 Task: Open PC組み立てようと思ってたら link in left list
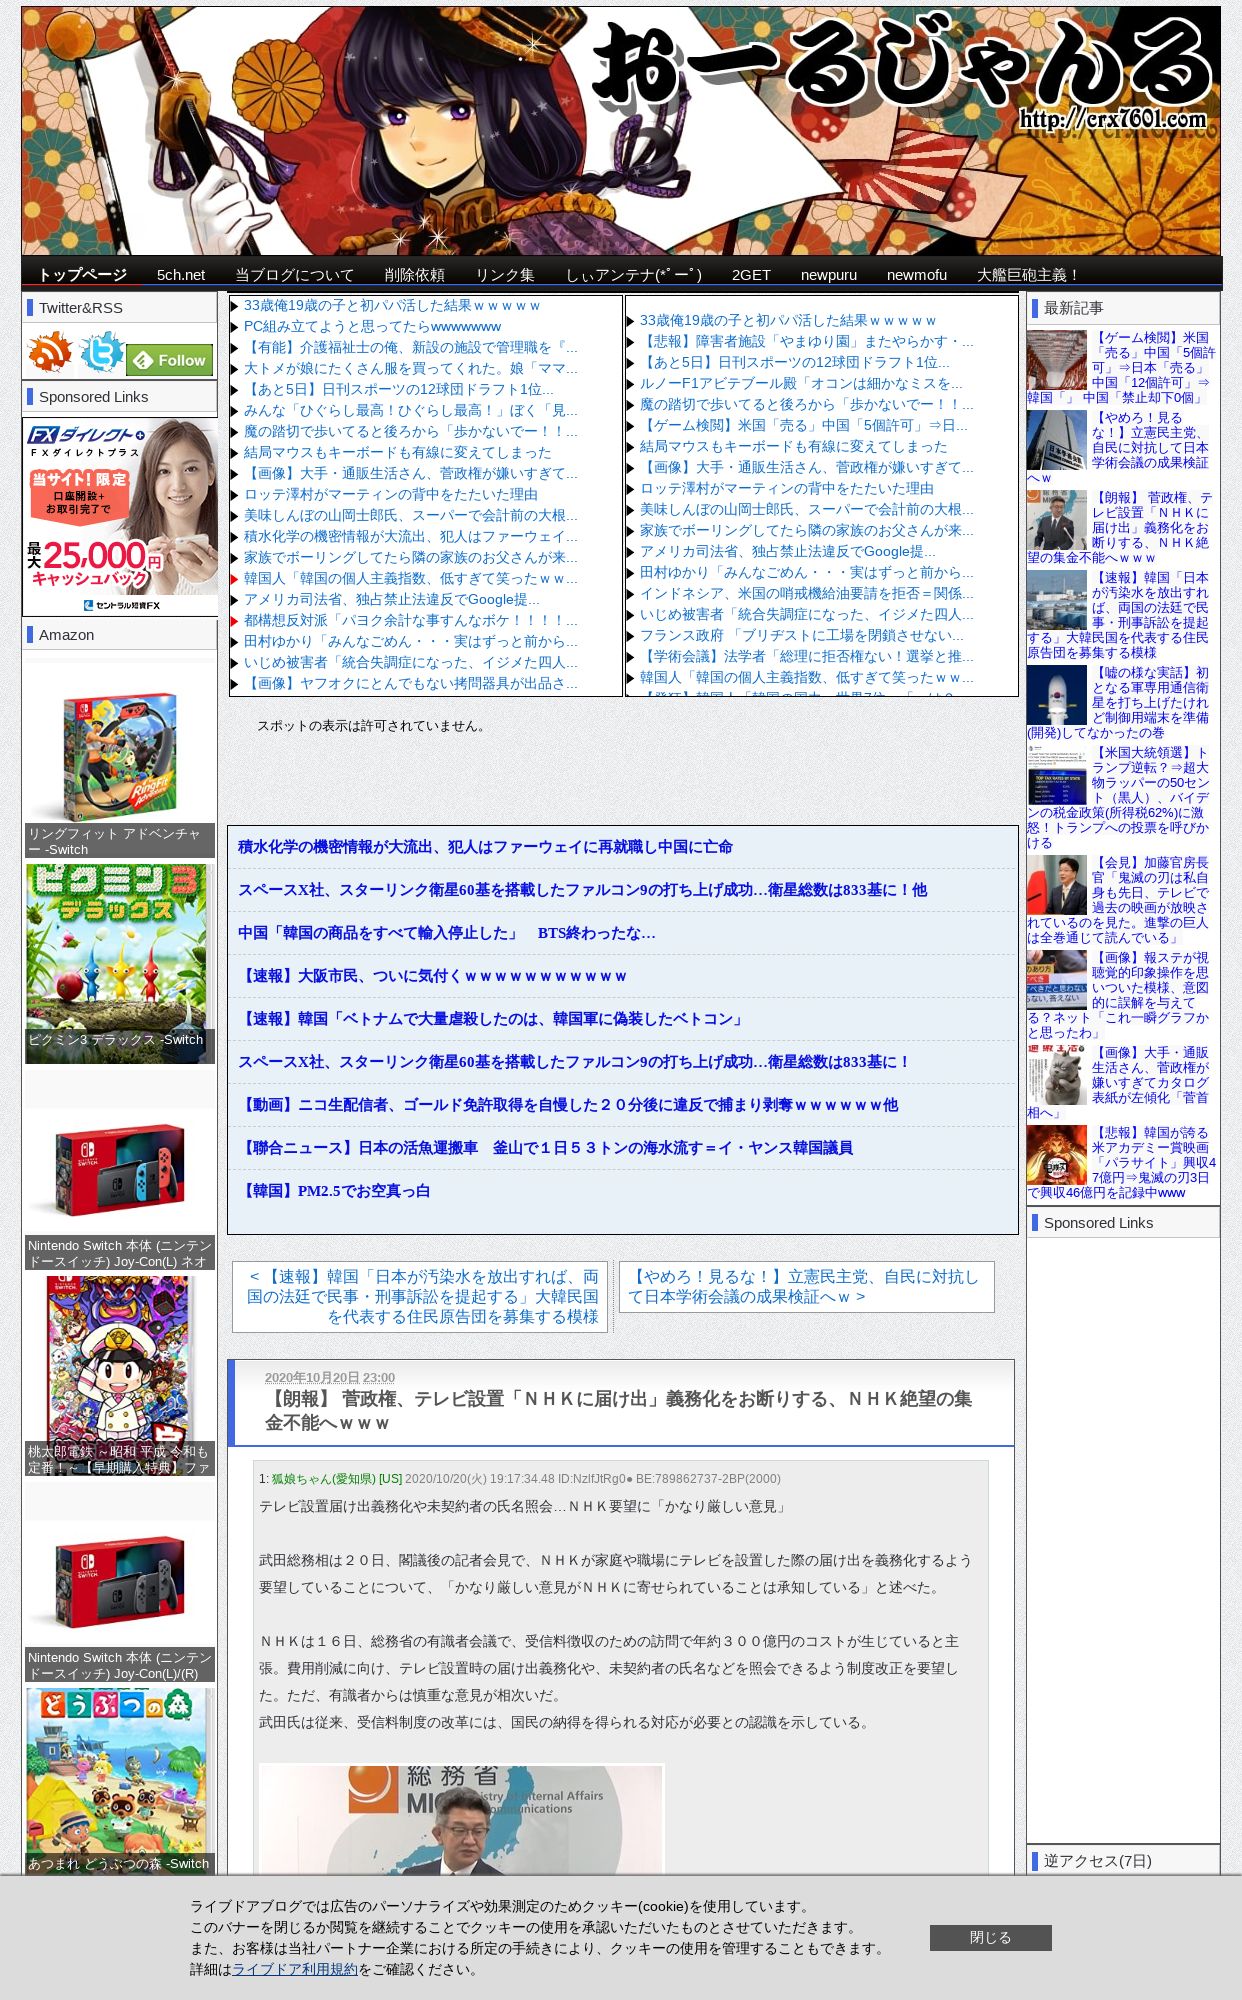[x=372, y=326]
